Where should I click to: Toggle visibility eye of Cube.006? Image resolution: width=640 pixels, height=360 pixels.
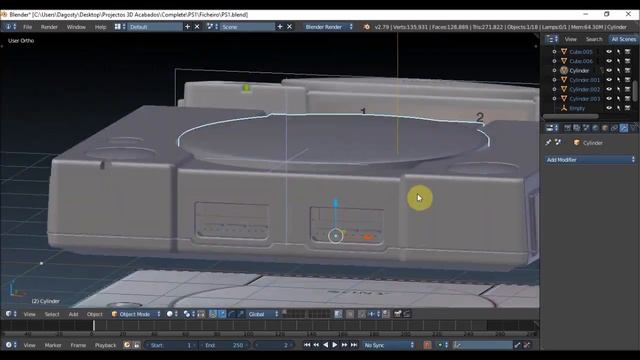click(x=609, y=61)
